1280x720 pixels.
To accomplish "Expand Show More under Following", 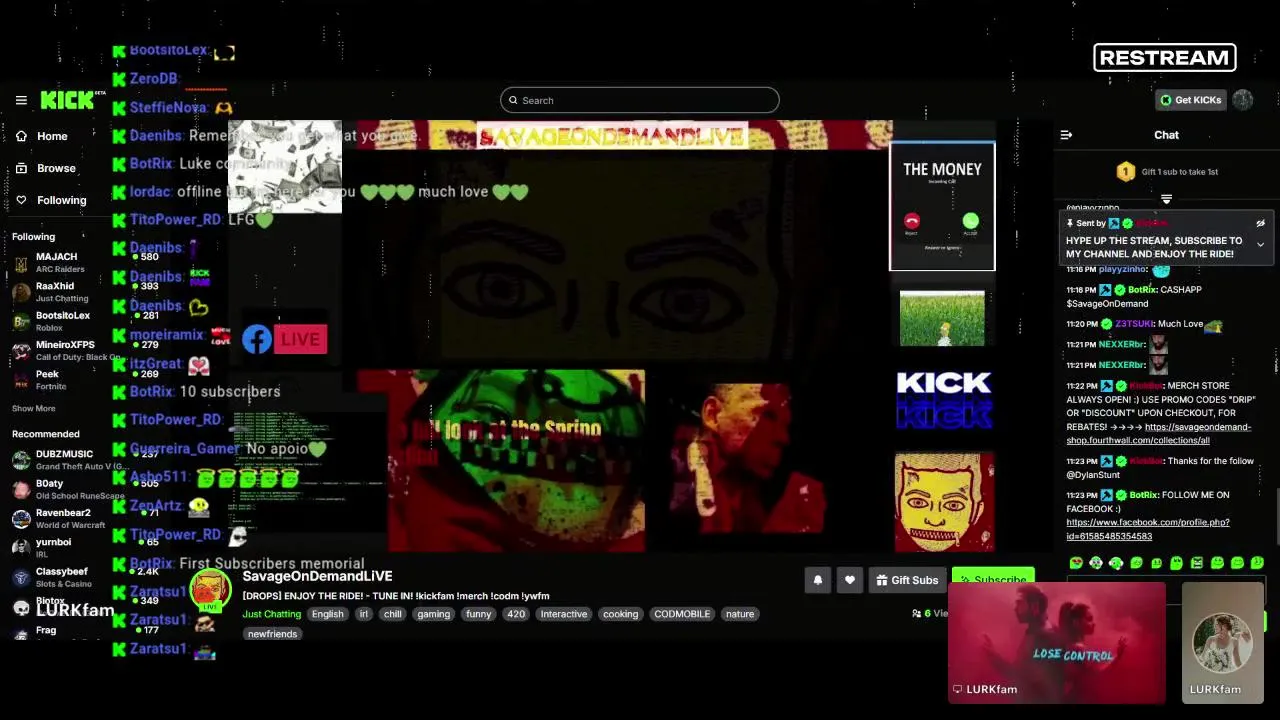I will tap(33, 408).
